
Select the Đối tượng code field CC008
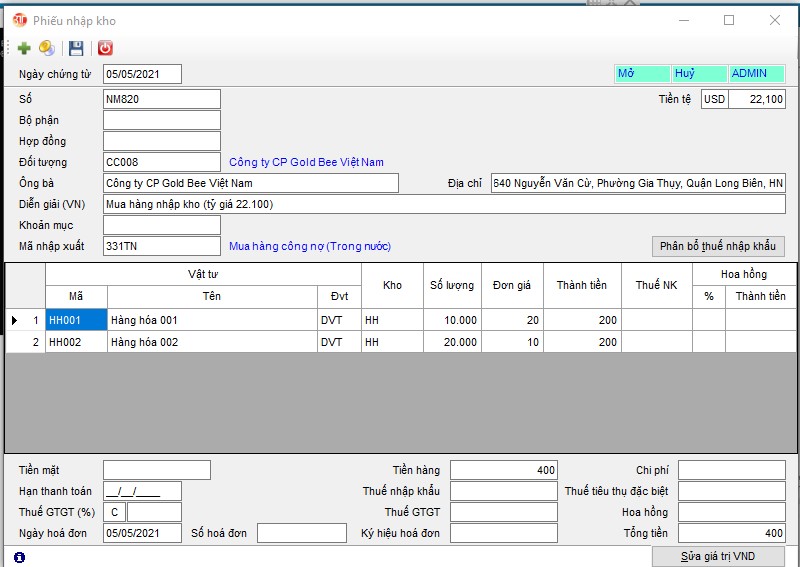pos(161,162)
